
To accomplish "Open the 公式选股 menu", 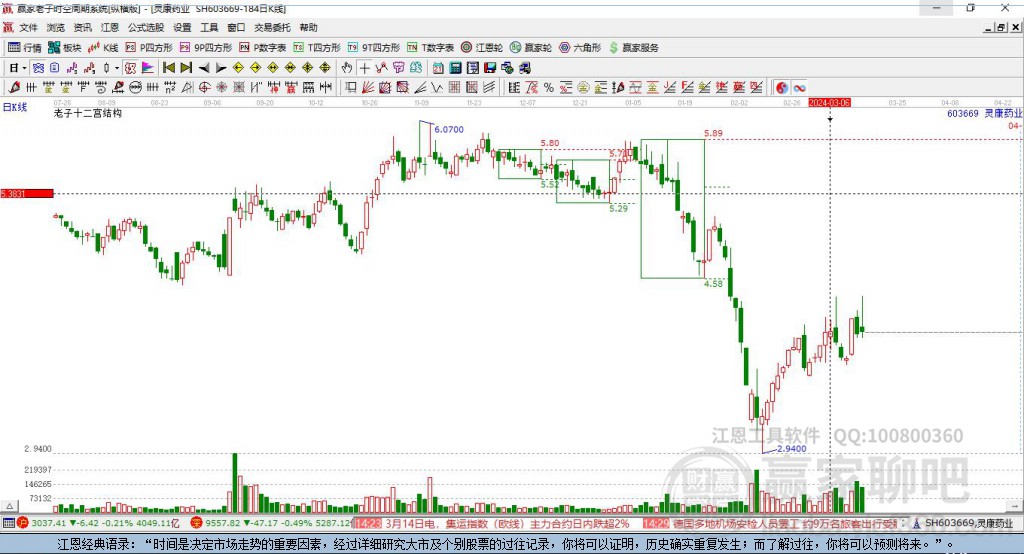I will click(146, 27).
